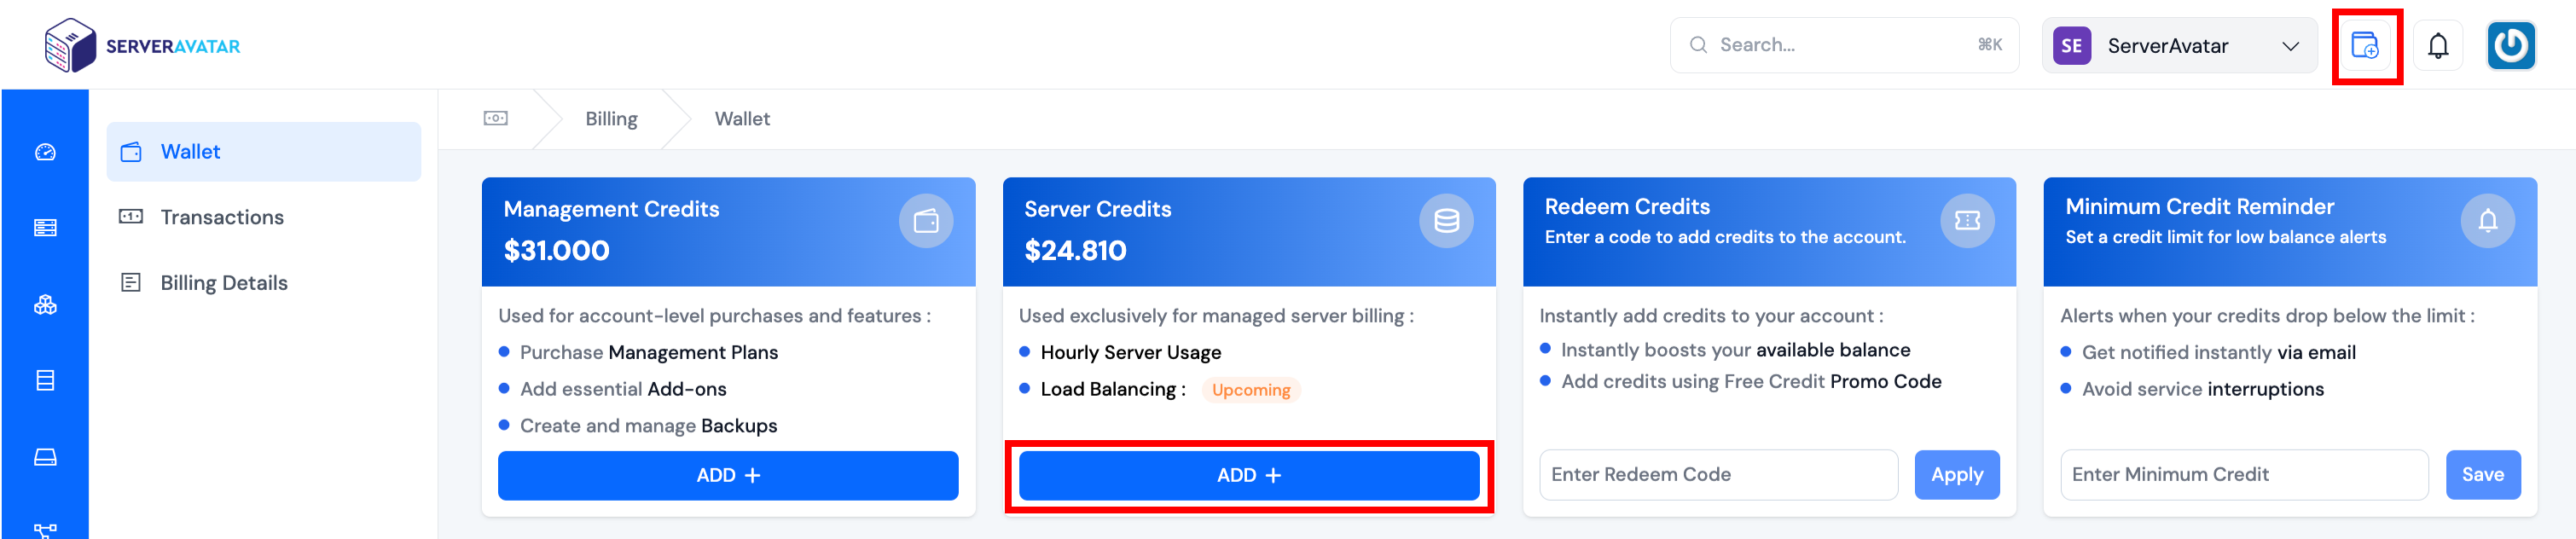Click 'Add credits using Free Credit Promo Code'
This screenshot has width=2576, height=539.
tap(1750, 382)
